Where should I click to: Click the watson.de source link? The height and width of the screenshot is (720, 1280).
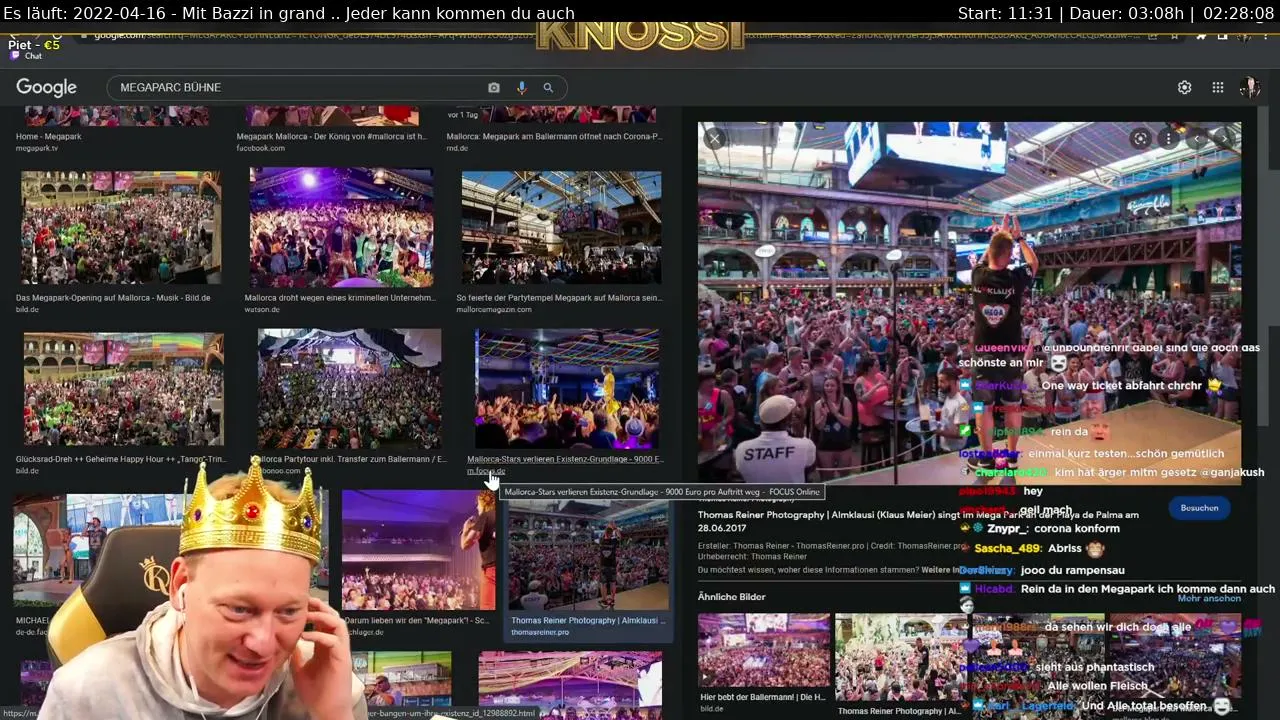coord(264,309)
